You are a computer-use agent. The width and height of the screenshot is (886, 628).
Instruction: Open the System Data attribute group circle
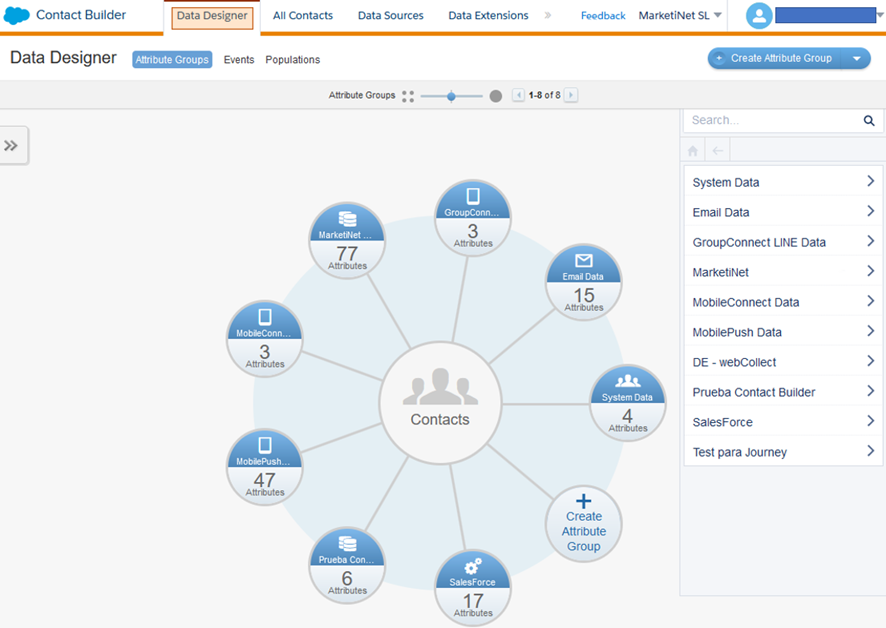628,403
